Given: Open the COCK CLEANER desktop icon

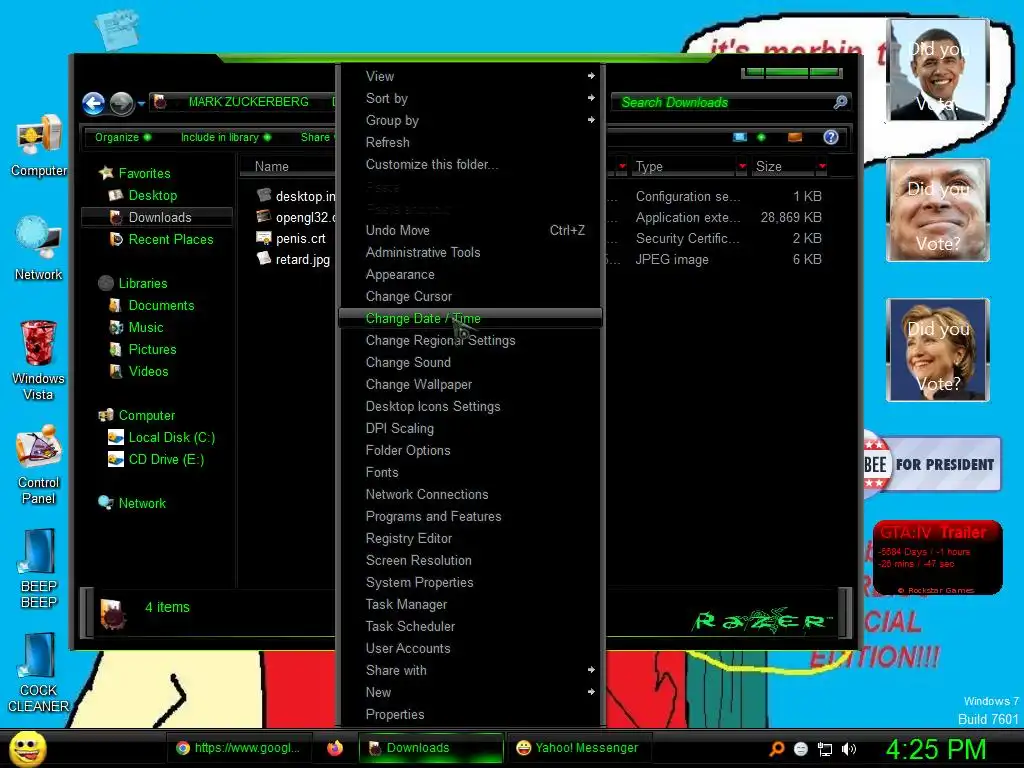Looking at the screenshot, I should (39, 673).
